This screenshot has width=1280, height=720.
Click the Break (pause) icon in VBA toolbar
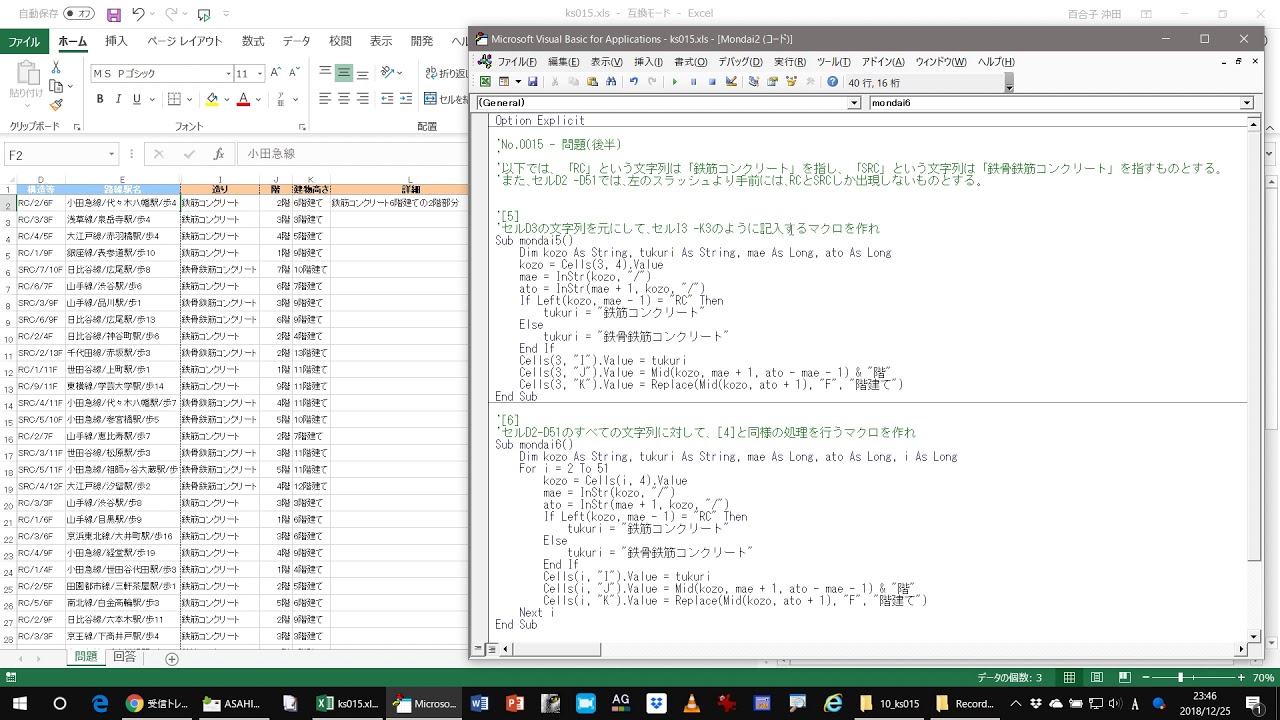click(x=694, y=82)
